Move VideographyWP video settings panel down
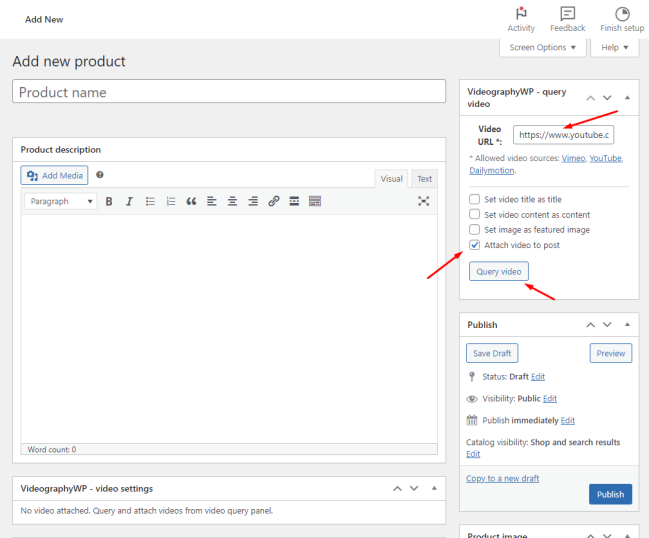 [414, 489]
